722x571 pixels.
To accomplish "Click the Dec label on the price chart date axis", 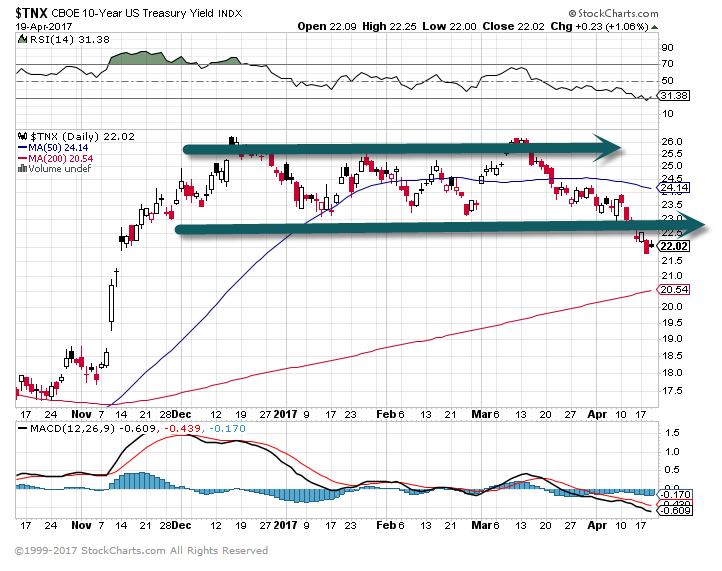I will click(181, 414).
